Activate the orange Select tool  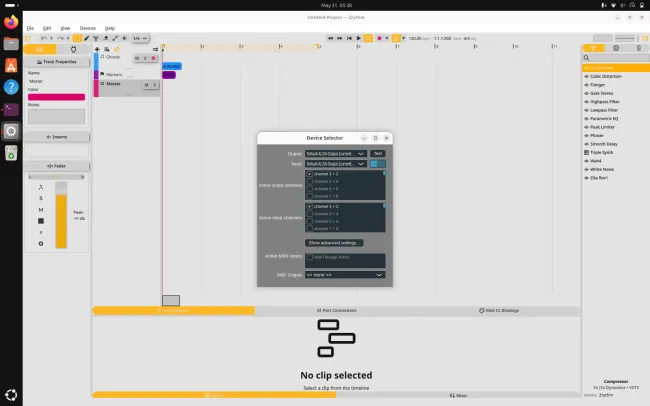point(77,38)
